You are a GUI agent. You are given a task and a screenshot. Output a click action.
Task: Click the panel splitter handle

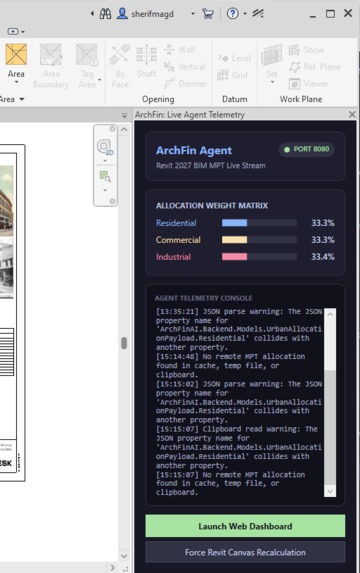coord(124,343)
